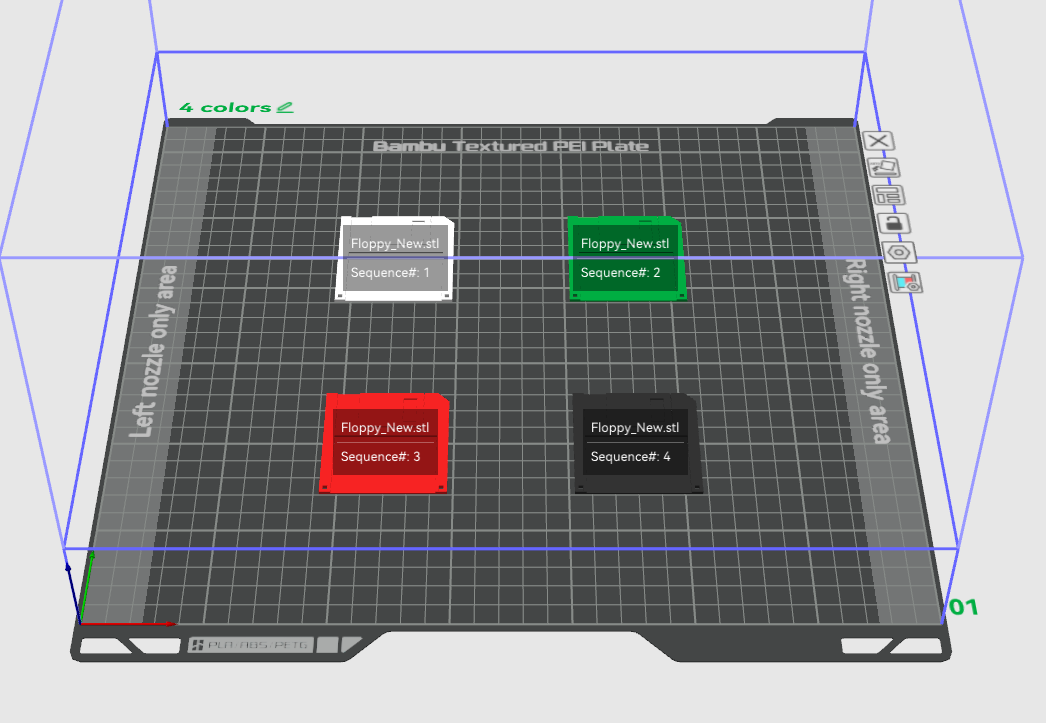
Task: Select green Floppy_New.stl Sequence#: 2
Action: 626,259
